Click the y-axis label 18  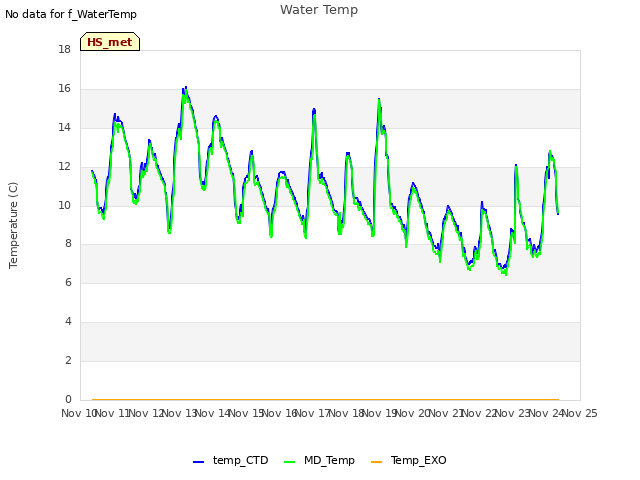(64, 50)
